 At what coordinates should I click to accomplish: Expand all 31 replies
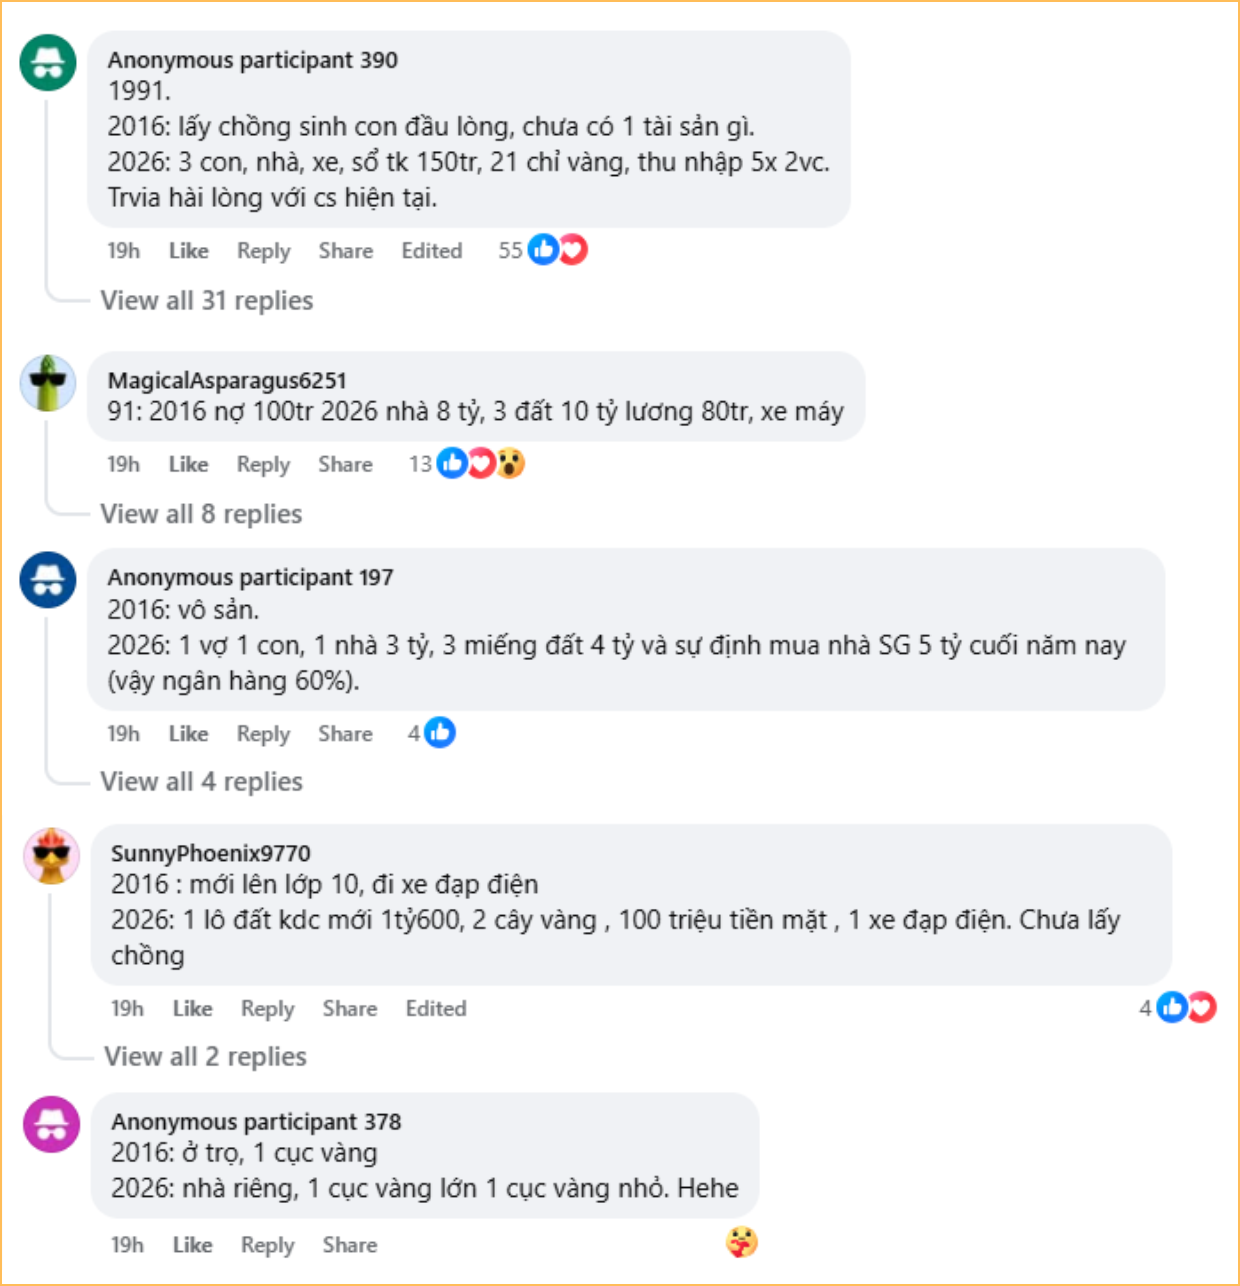[x=207, y=301]
